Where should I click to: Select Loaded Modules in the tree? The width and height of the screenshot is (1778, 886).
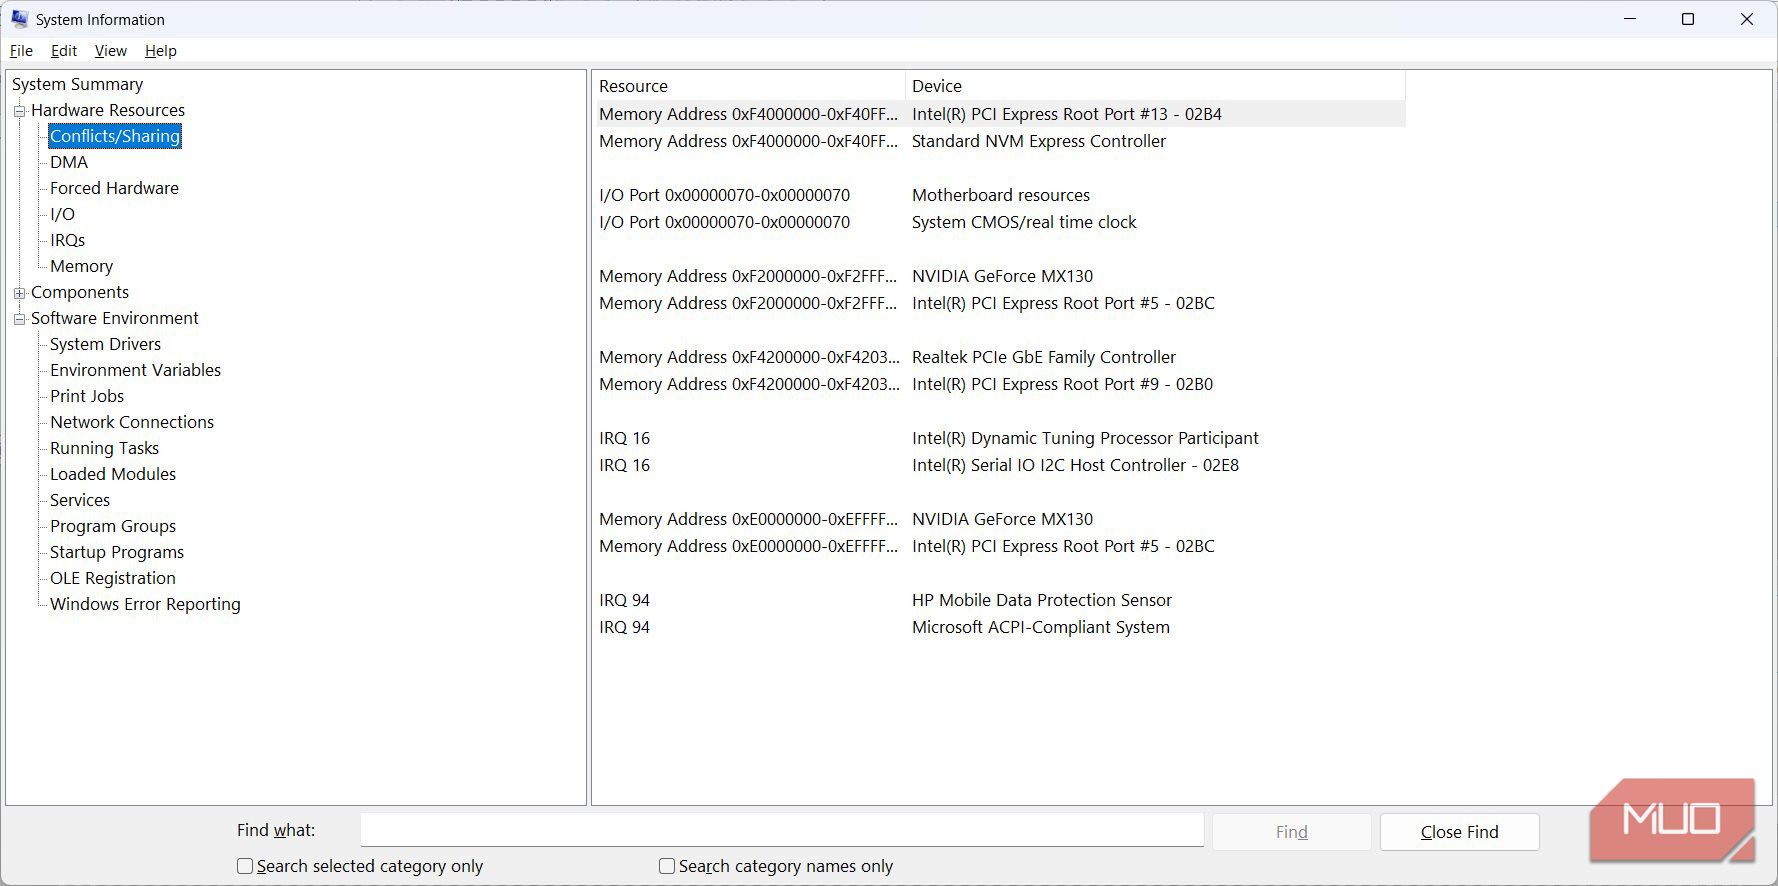pyautogui.click(x=113, y=474)
